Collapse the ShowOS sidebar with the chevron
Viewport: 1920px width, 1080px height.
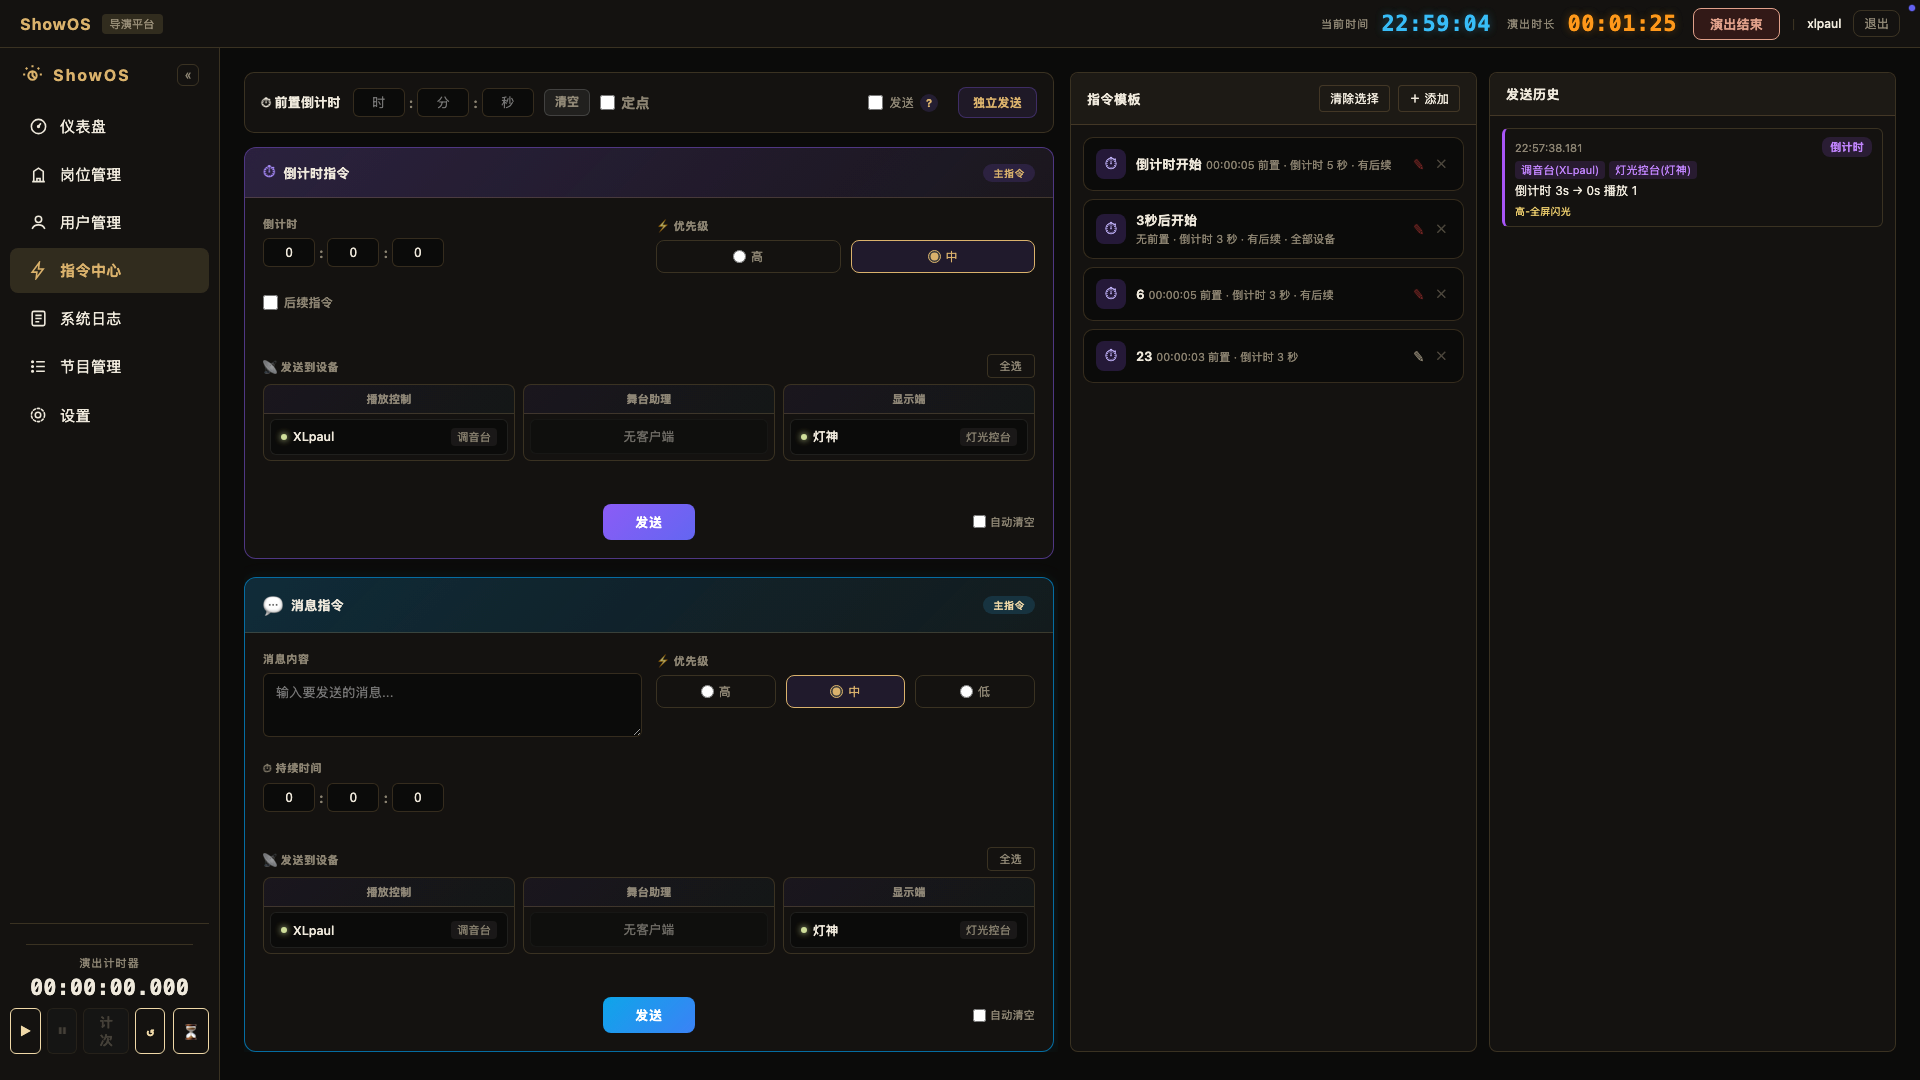188,75
